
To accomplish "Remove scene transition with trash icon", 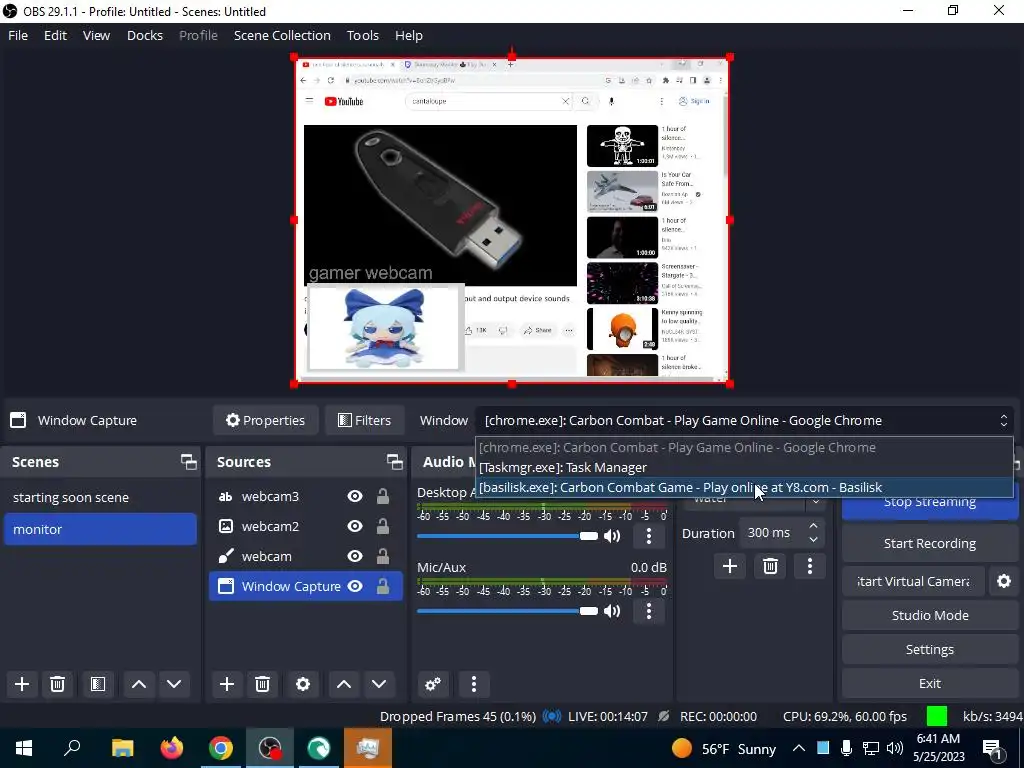I will (x=770, y=566).
